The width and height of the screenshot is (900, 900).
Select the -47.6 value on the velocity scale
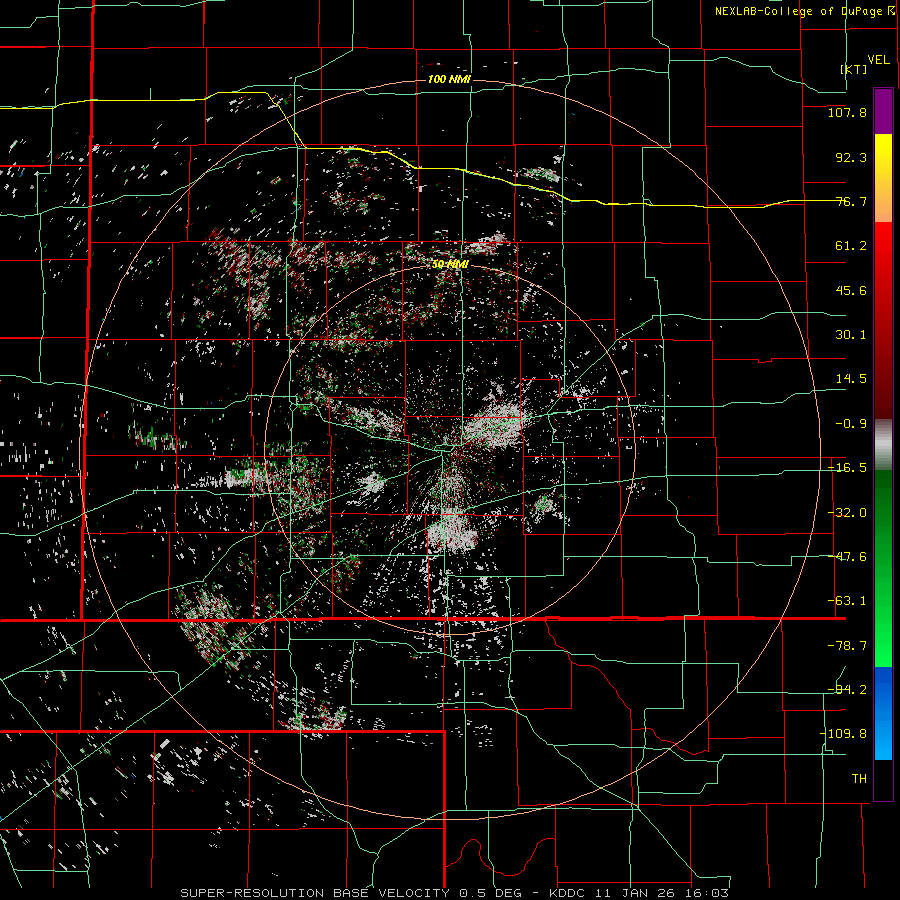[x=847, y=557]
